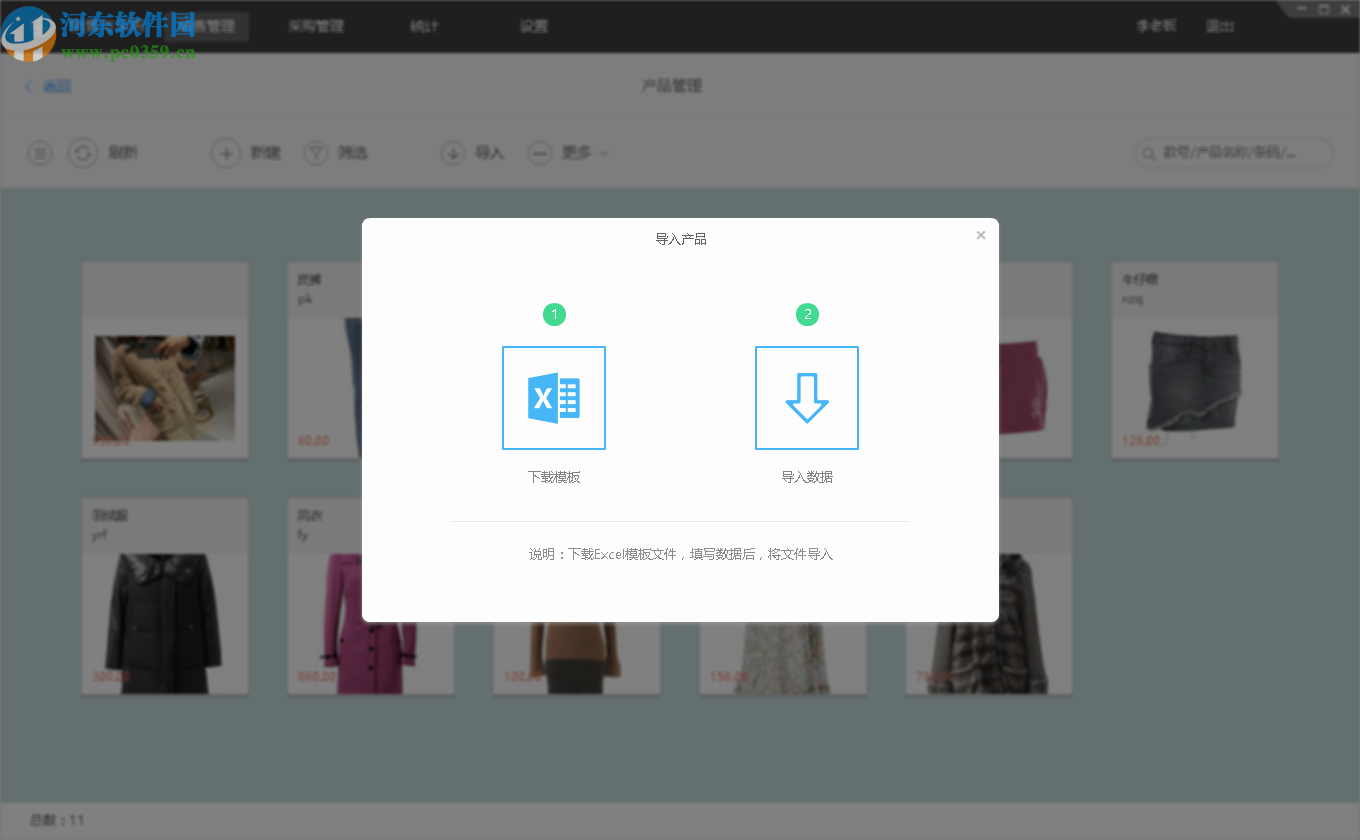Click the 下载模板 template download button
Viewport: 1360px width, 840px height.
click(x=554, y=477)
